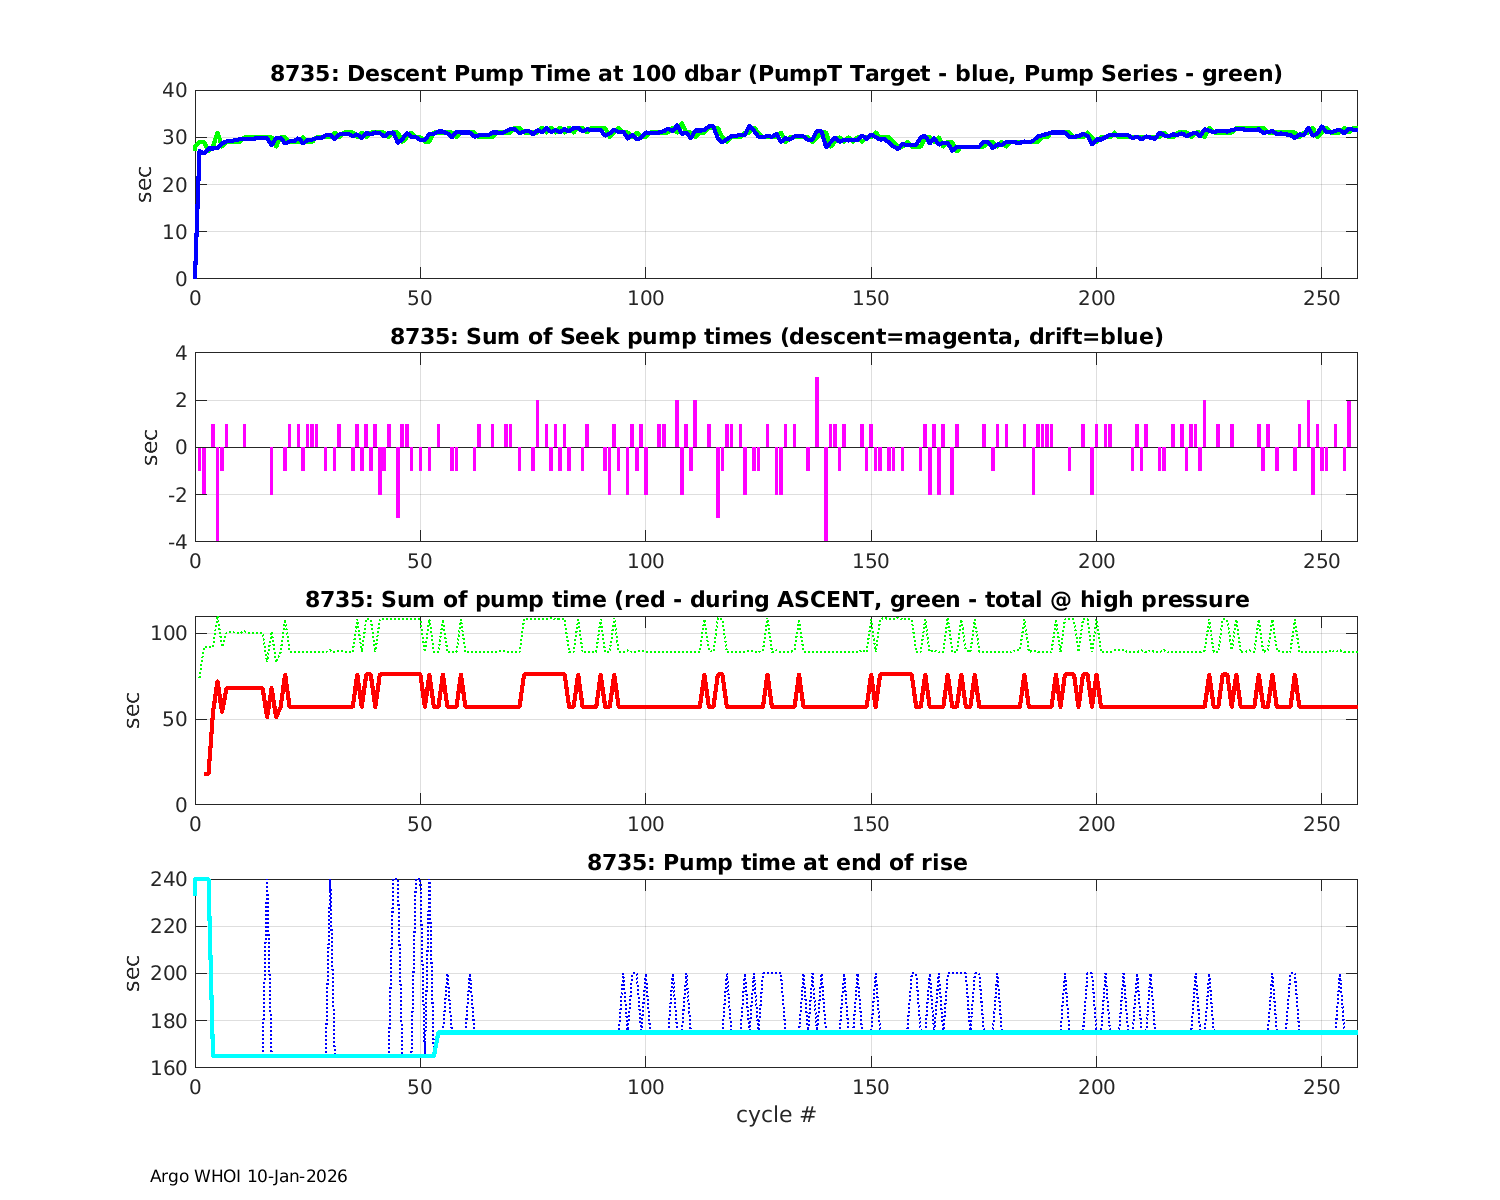Click the 160 y-axis tick on bottom chart
The width and height of the screenshot is (1500, 1200).
coord(171,1068)
